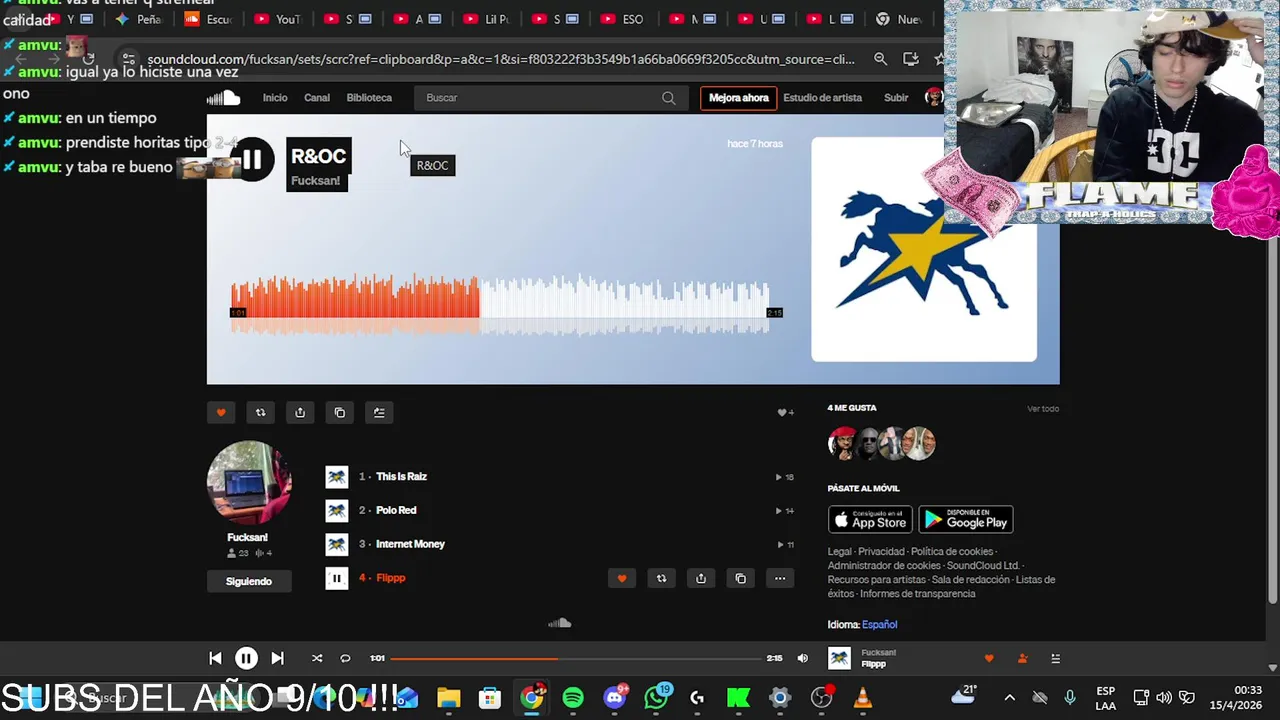This screenshot has height=720, width=1280.
Task: Copy the Flippp track link
Action: (x=740, y=578)
